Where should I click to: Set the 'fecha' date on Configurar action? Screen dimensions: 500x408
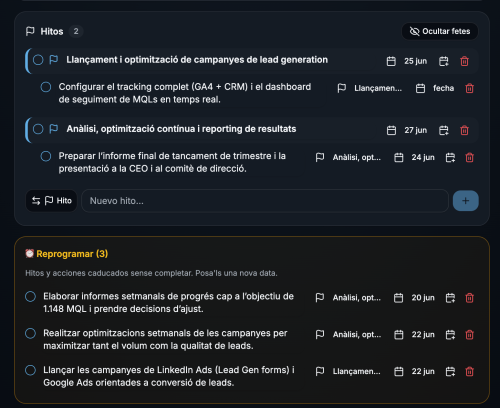coord(435,88)
